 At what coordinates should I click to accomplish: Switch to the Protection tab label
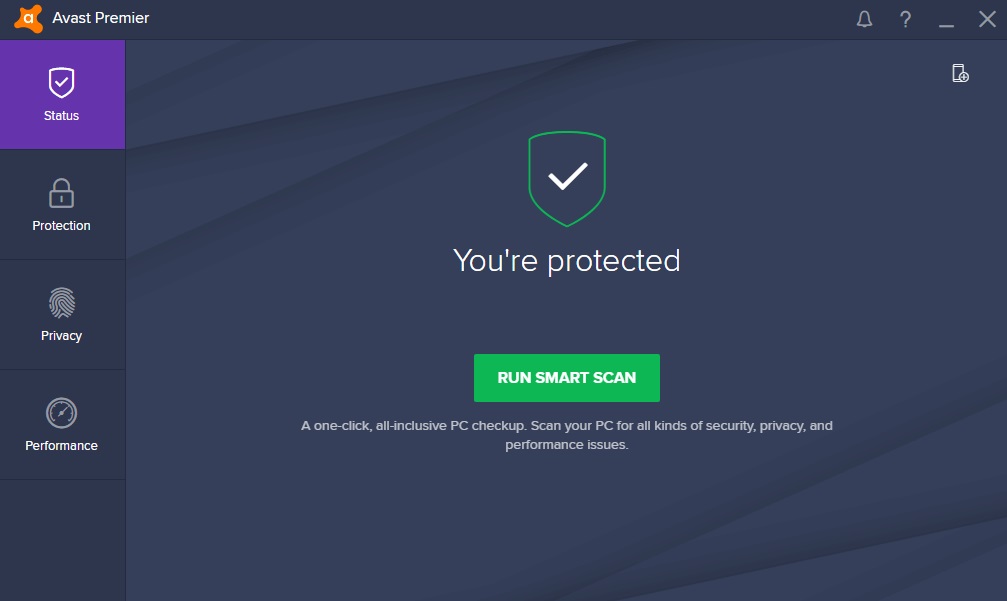61,225
